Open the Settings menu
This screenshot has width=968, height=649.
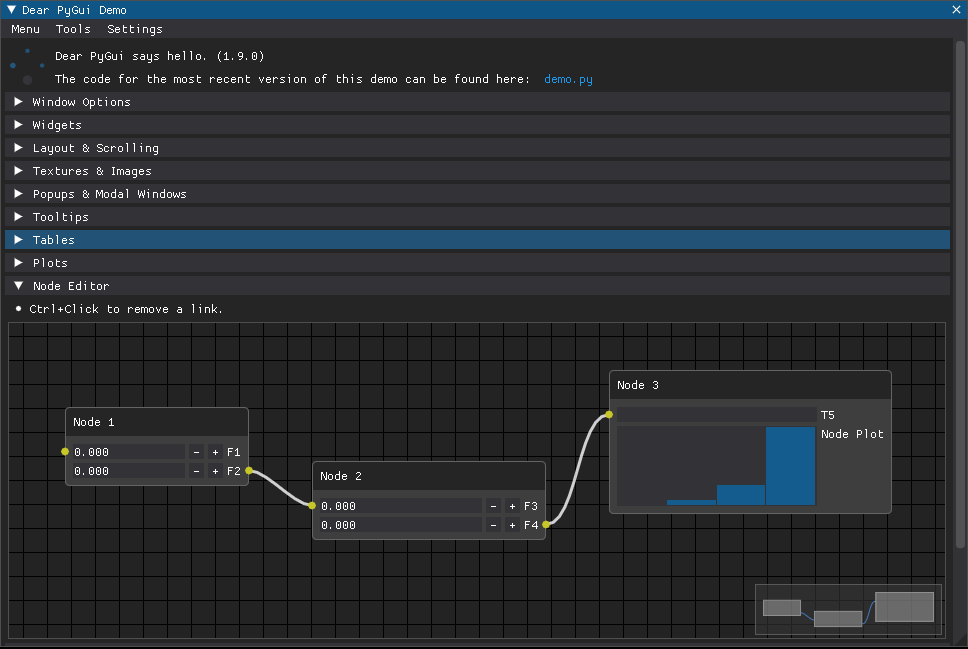(x=133, y=29)
